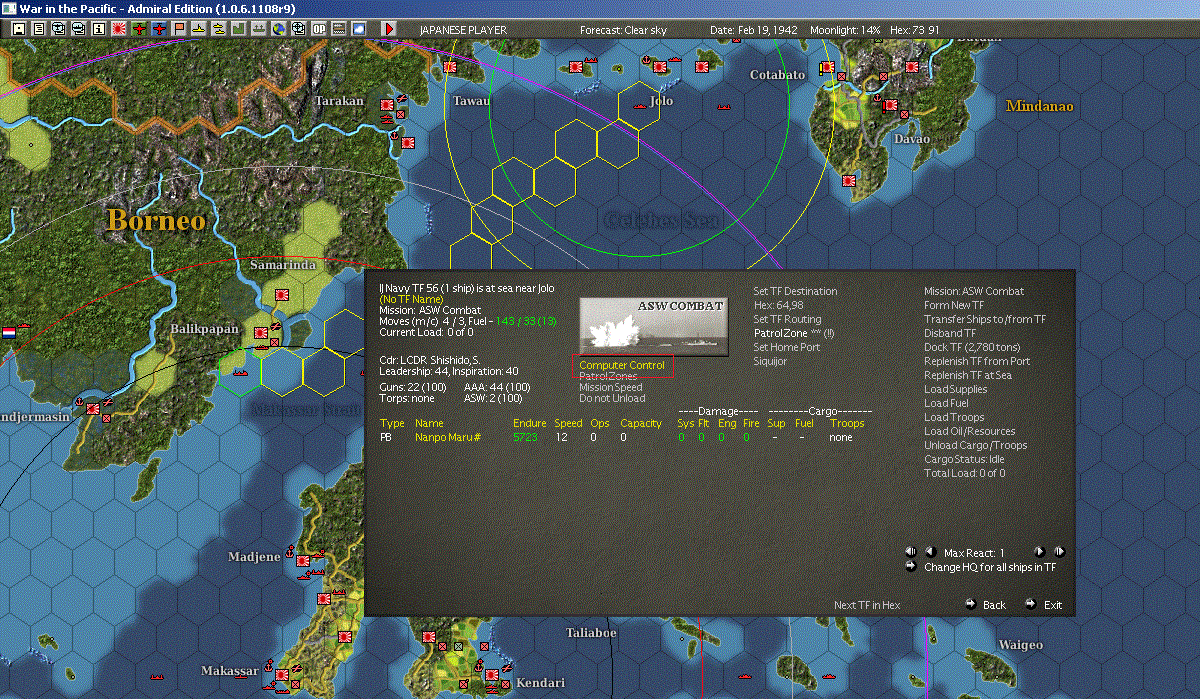1200x699 pixels.
Task: Click the Siquijor home port text
Action: 770,361
